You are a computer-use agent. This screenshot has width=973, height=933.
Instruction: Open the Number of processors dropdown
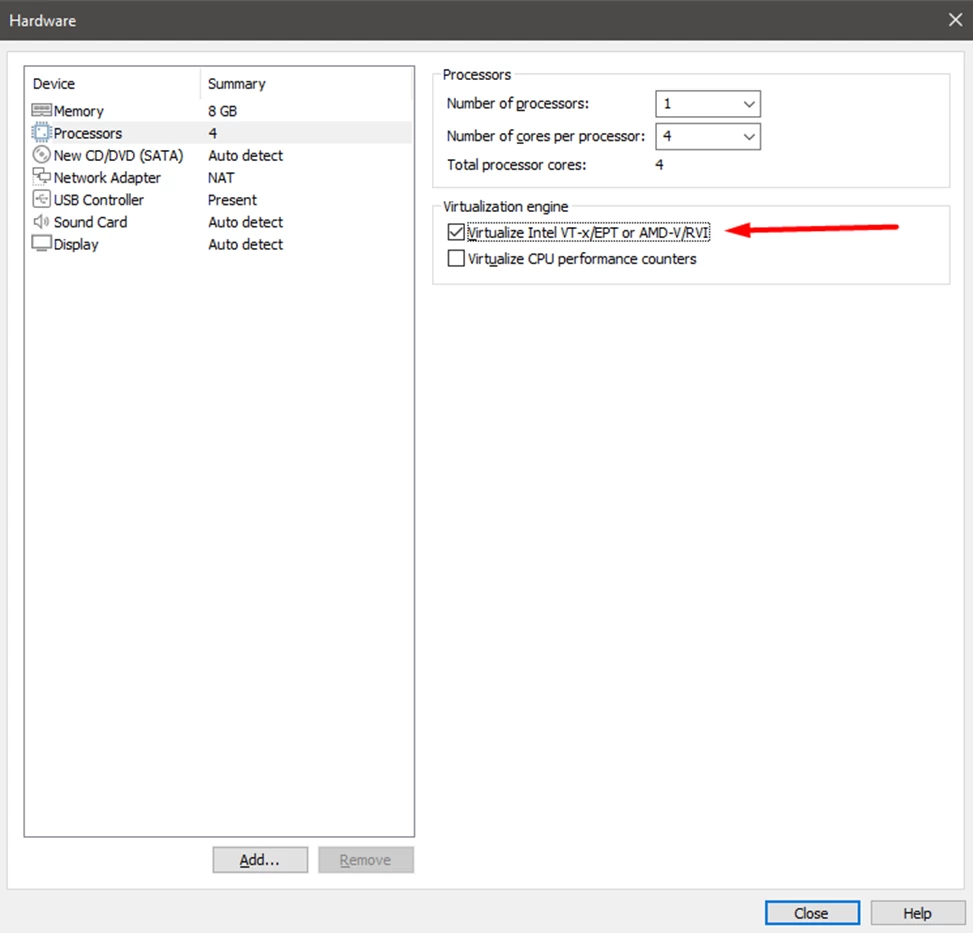(x=708, y=104)
